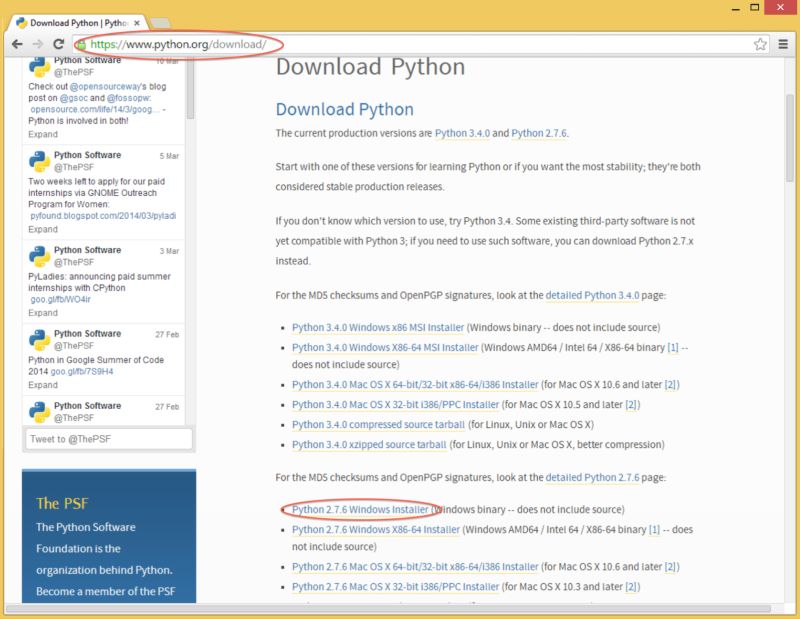Image resolution: width=800 pixels, height=619 pixels.
Task: Click the @opensourceway mention link
Action: coord(100,87)
